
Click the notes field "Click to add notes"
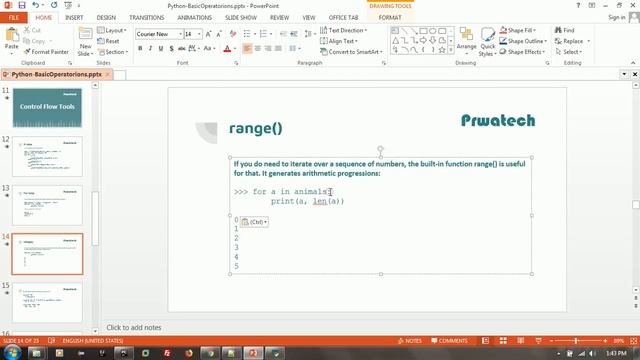pos(134,327)
